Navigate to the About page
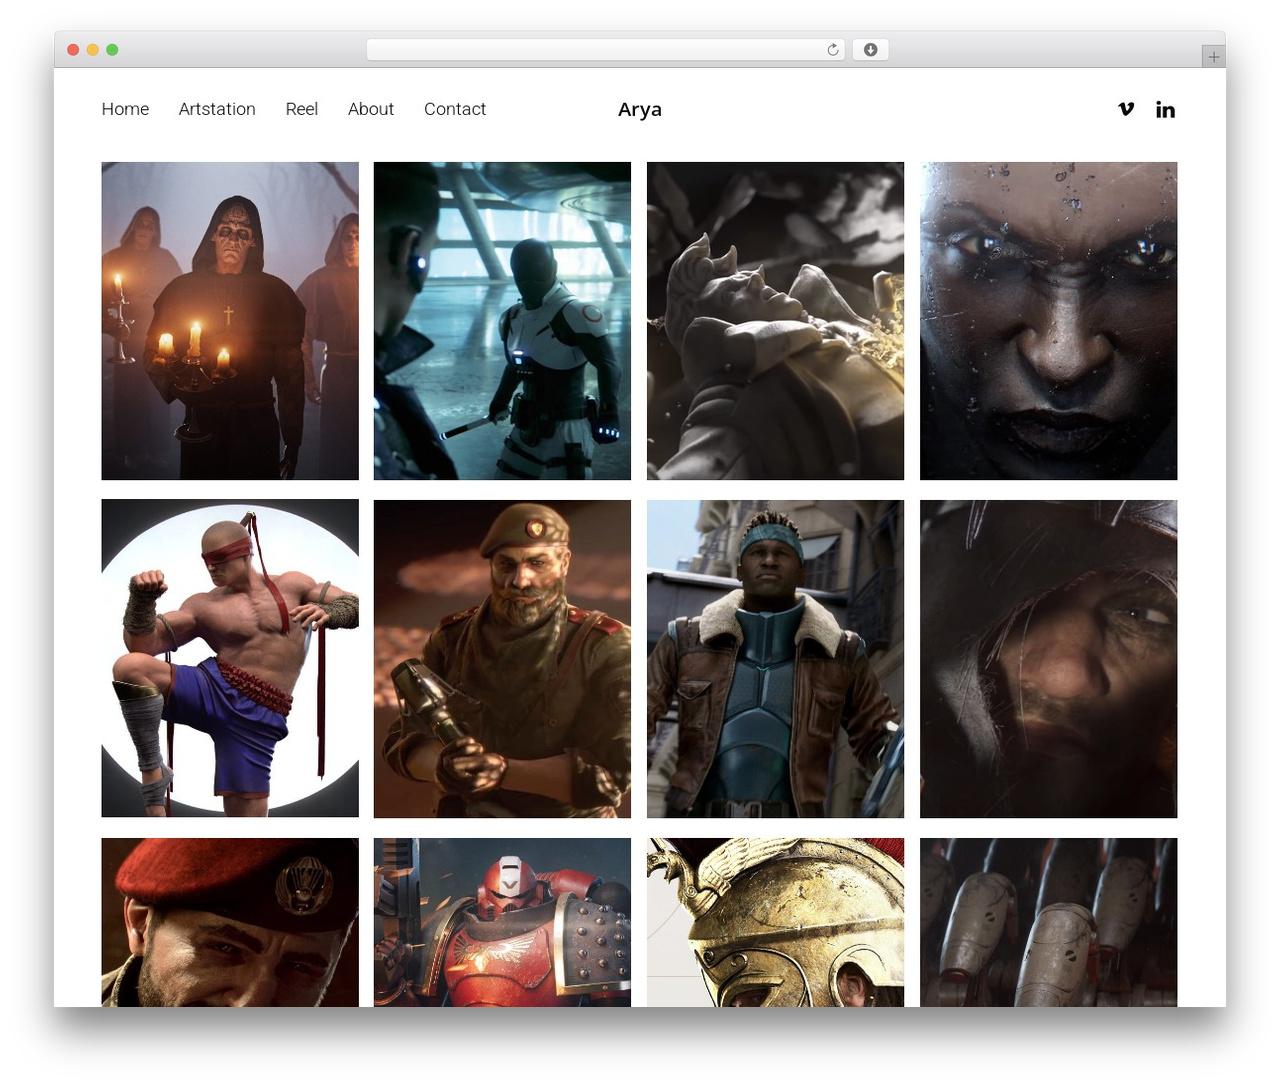The height and width of the screenshot is (1084, 1280). 371,109
